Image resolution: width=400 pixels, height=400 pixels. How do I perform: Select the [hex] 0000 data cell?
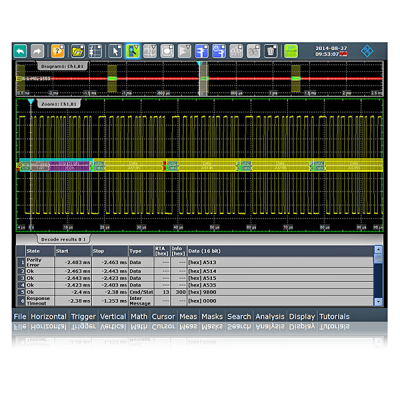(280, 301)
